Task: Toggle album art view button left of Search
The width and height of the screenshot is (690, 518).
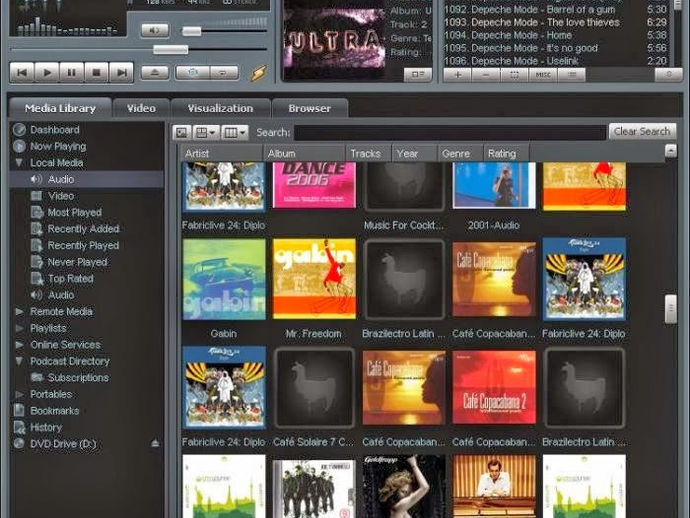Action: pos(182,132)
